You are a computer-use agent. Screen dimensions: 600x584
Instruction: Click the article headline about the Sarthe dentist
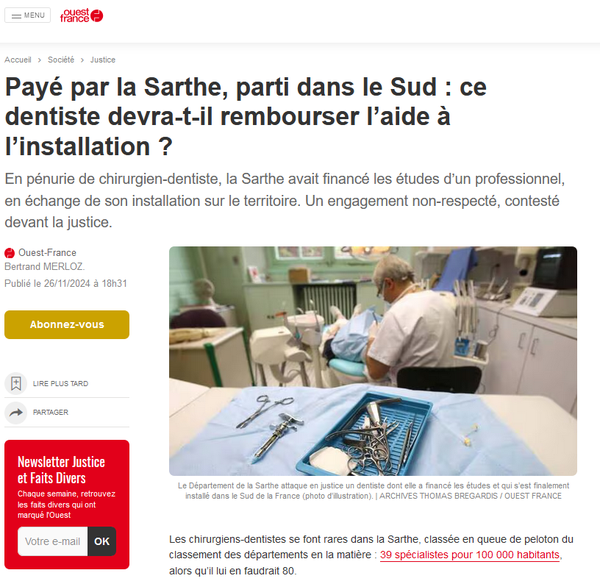point(246,117)
